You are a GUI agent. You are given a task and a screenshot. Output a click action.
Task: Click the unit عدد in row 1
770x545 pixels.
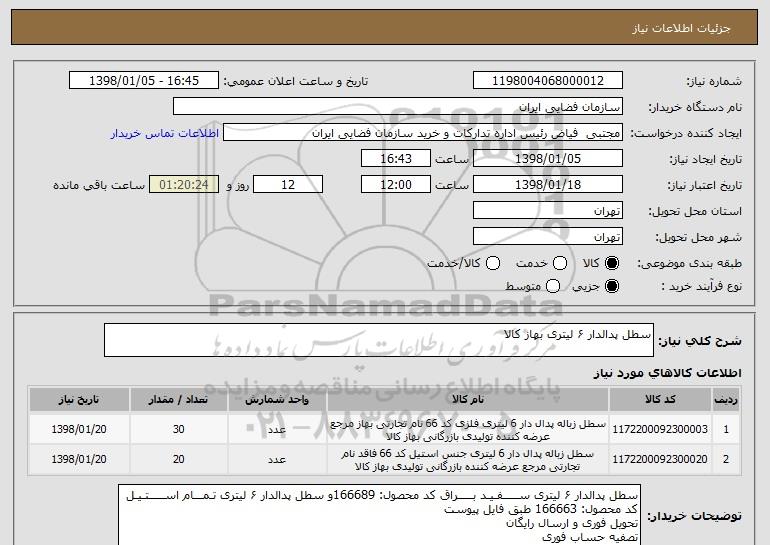277,430
